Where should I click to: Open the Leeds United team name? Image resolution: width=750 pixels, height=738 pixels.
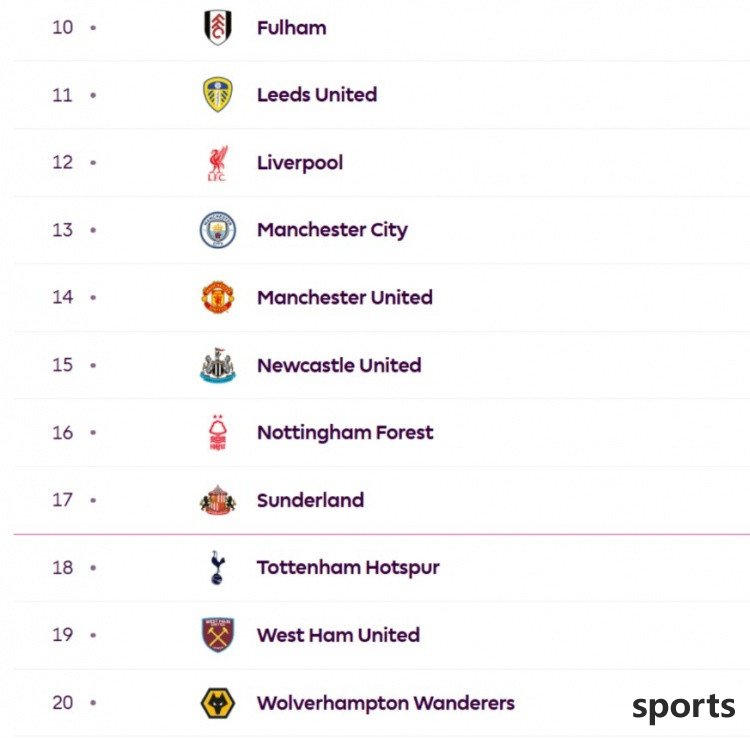(x=317, y=95)
